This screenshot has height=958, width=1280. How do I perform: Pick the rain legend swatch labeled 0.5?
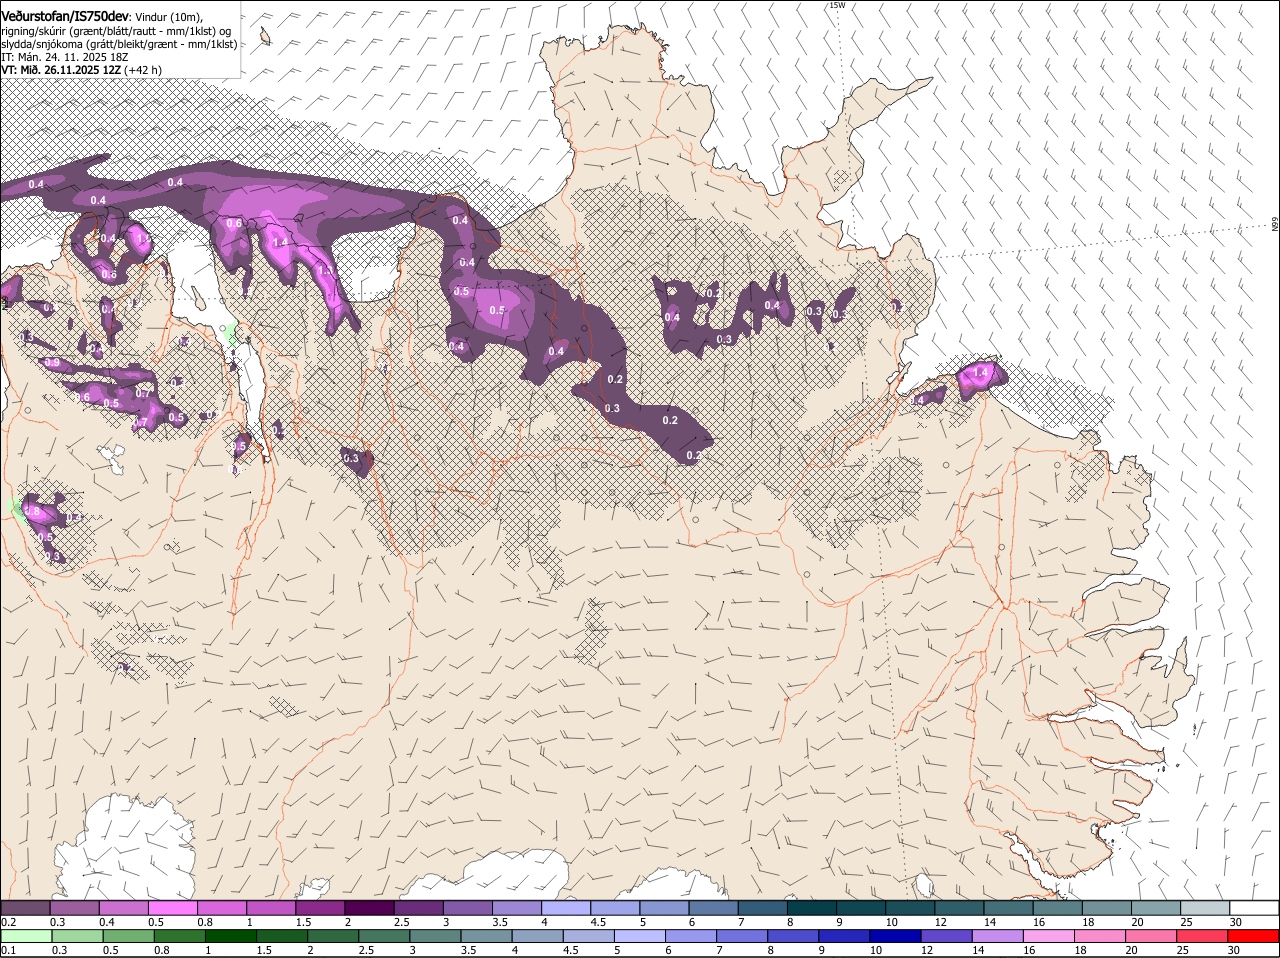click(129, 936)
